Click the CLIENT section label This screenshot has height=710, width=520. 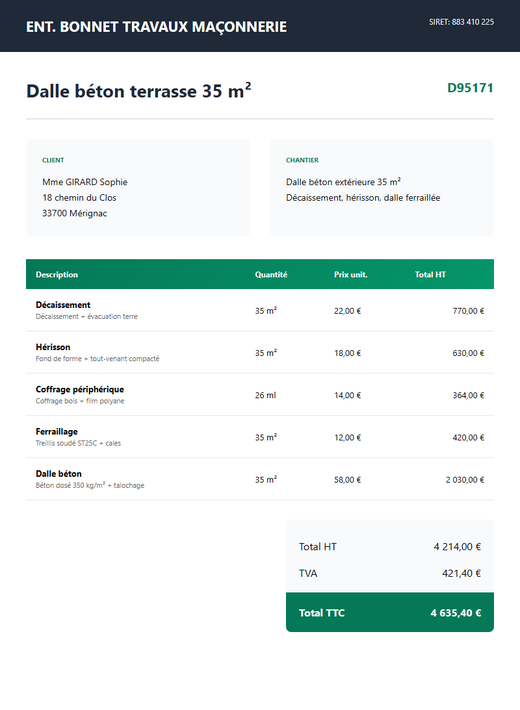[x=53, y=160]
